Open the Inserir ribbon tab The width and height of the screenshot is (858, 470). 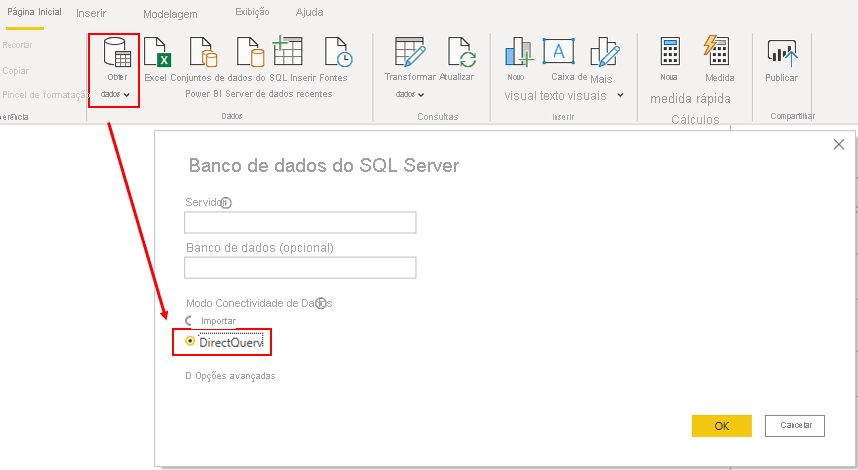pyautogui.click(x=91, y=13)
